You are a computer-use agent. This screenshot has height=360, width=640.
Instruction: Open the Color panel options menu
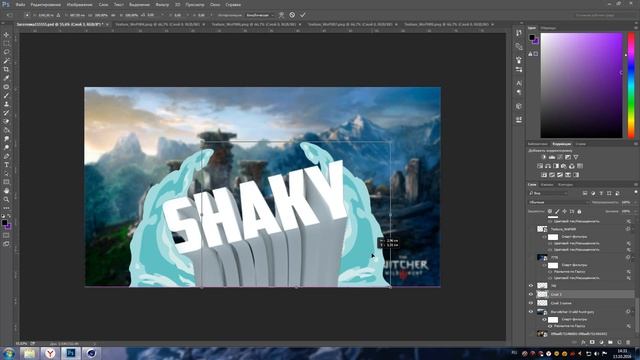636,28
